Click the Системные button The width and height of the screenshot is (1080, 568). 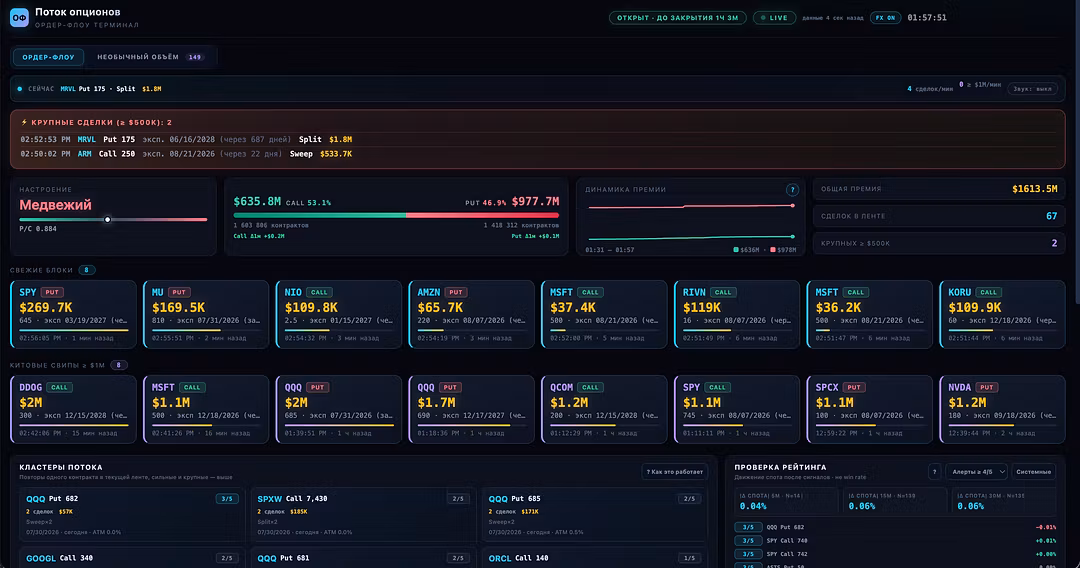(1033, 472)
